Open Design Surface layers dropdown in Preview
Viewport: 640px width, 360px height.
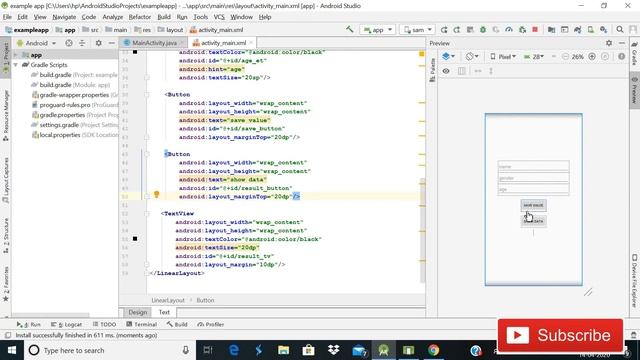[x=449, y=56]
